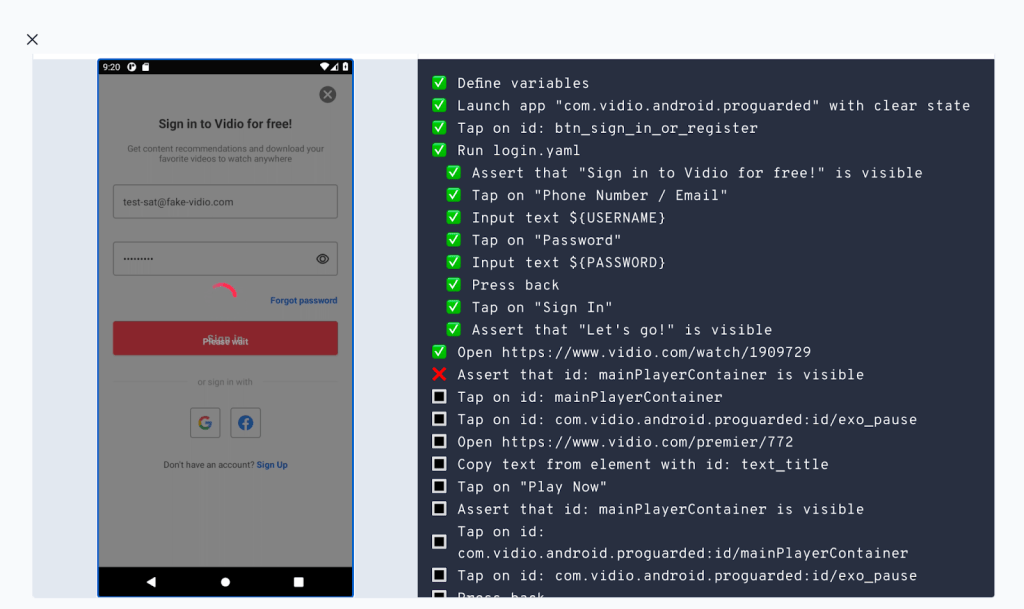This screenshot has height=609, width=1024.
Task: Click green check beside Define variables
Action: pyautogui.click(x=439, y=83)
